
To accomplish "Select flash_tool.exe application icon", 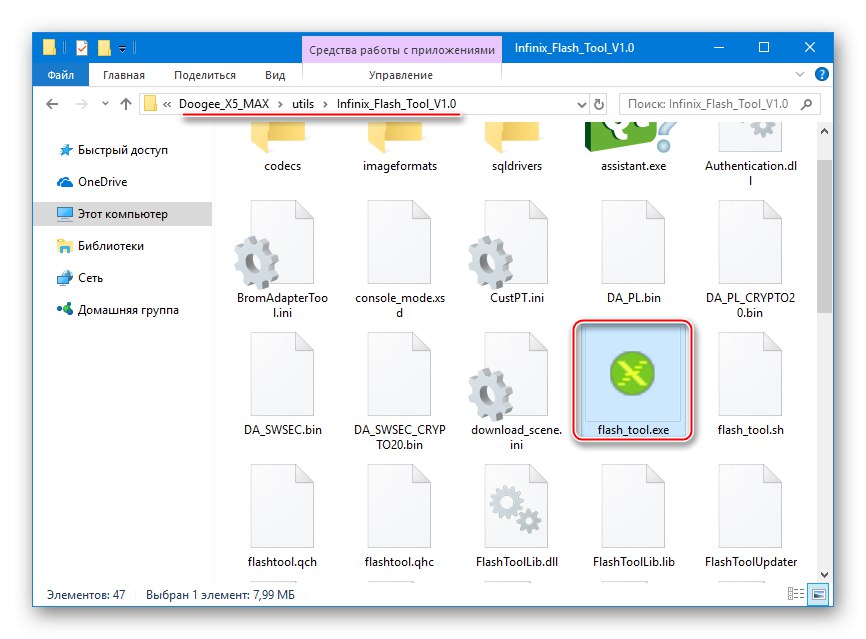I will pos(632,373).
